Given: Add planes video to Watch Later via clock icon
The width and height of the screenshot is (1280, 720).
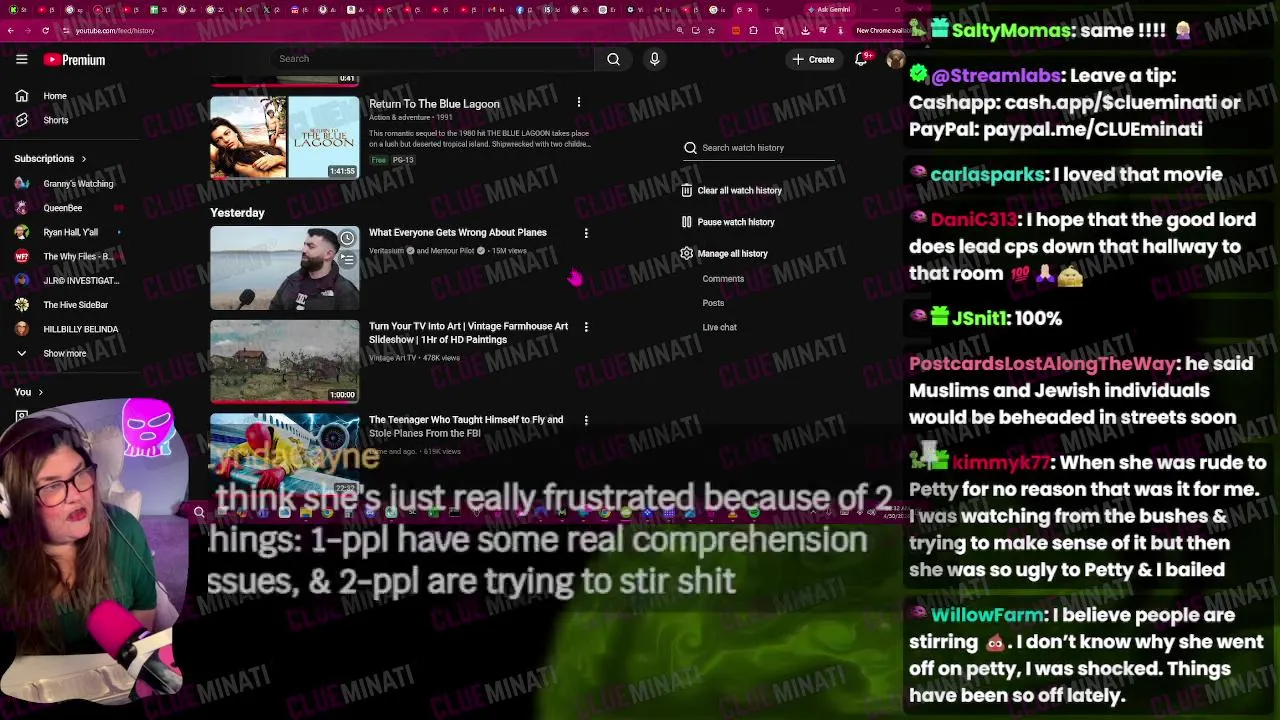Looking at the screenshot, I should (346, 238).
